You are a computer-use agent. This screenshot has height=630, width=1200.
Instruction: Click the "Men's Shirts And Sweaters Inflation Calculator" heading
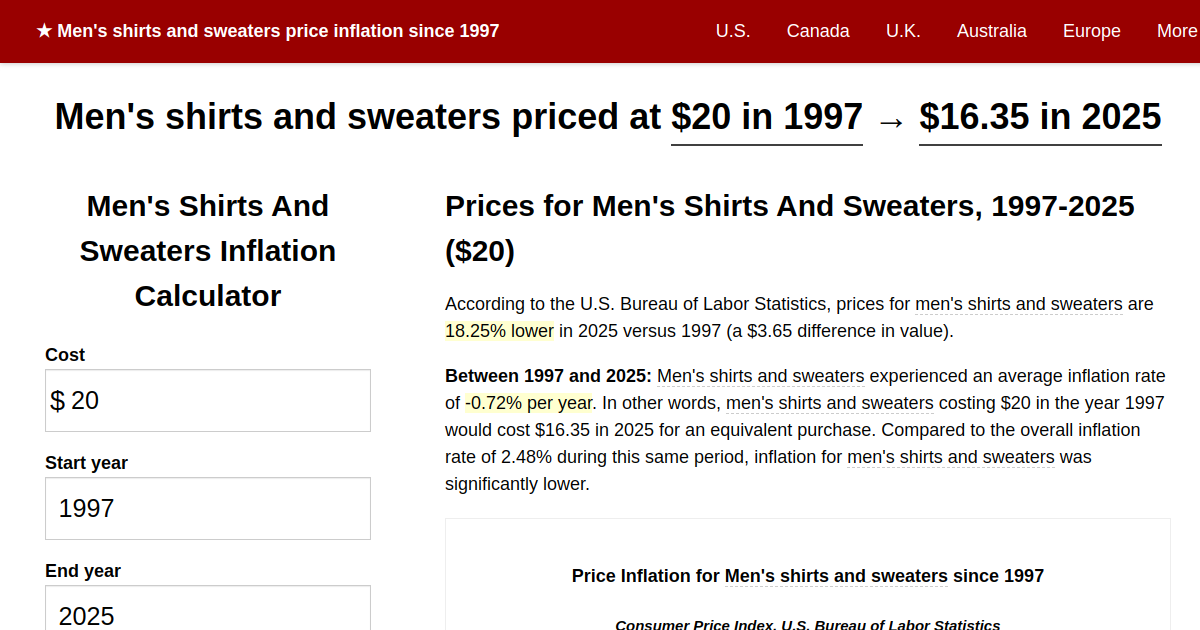(x=208, y=251)
